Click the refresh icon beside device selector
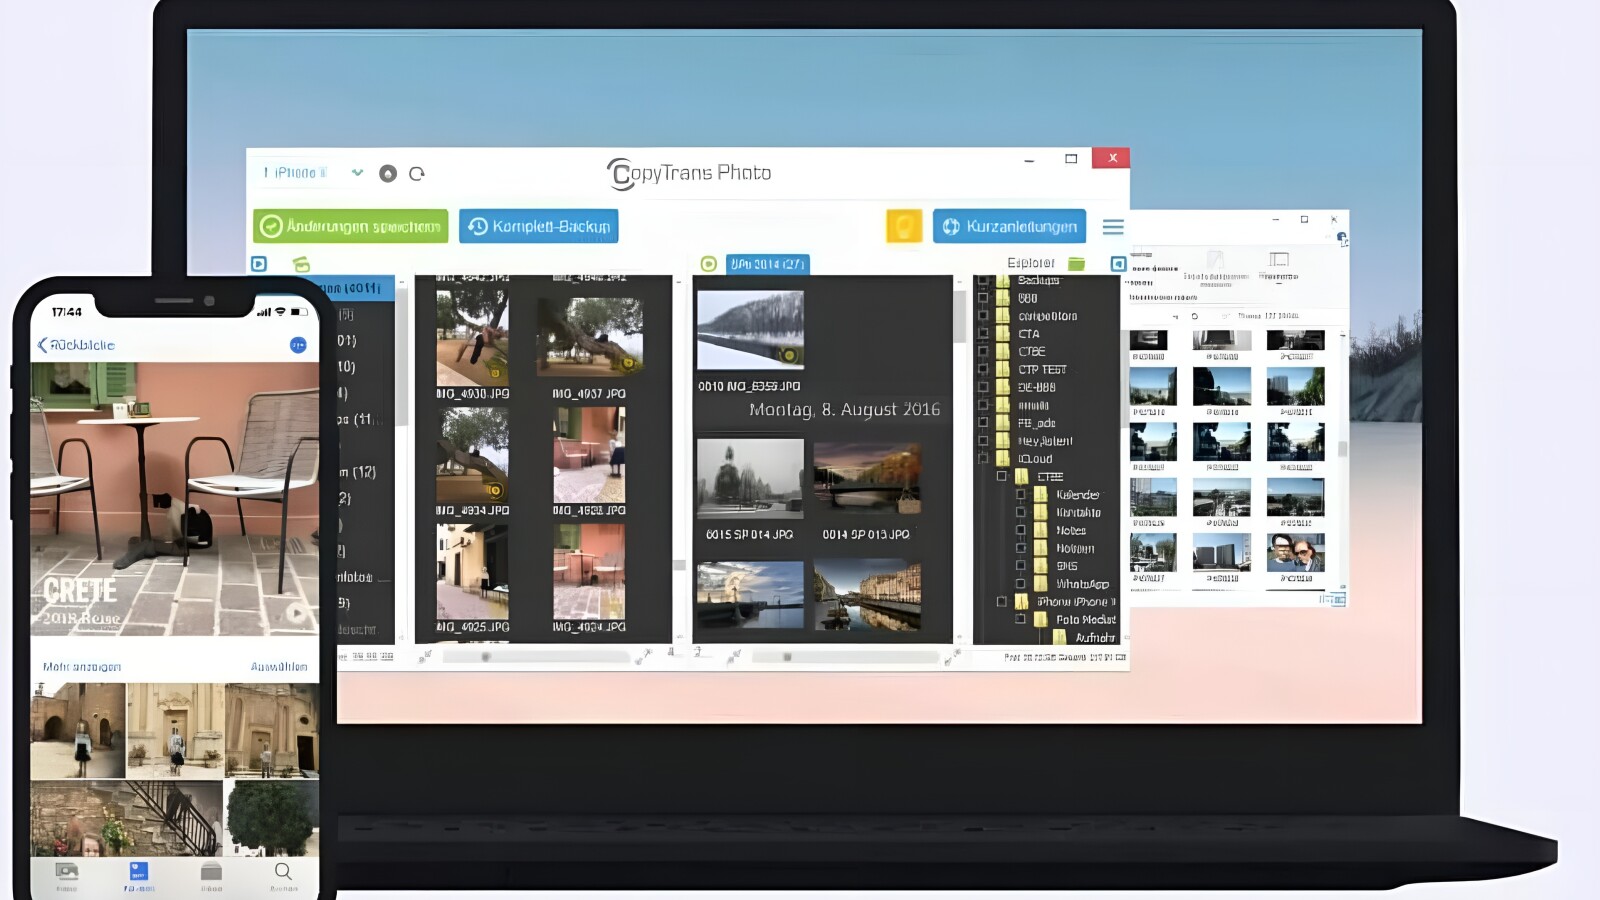This screenshot has height=900, width=1600. pos(417,173)
